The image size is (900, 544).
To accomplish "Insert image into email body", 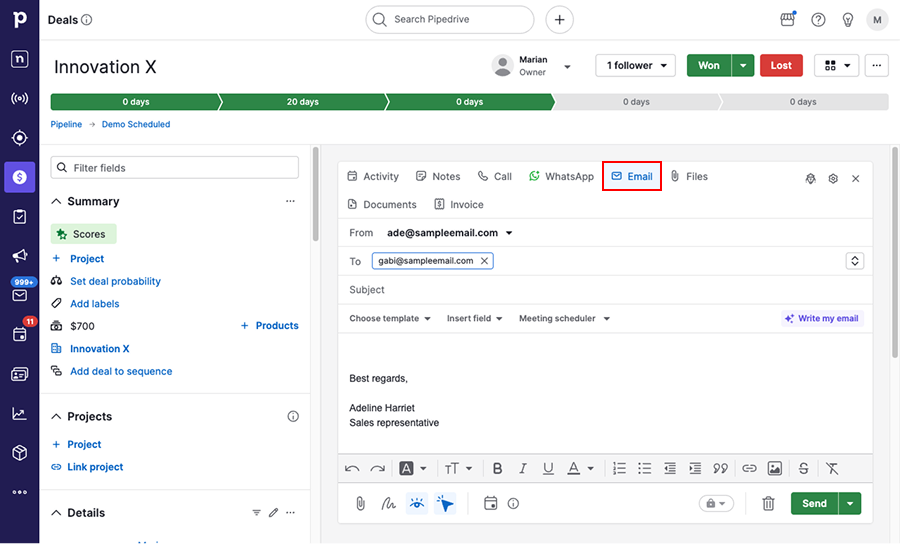I will pyautogui.click(x=774, y=468).
